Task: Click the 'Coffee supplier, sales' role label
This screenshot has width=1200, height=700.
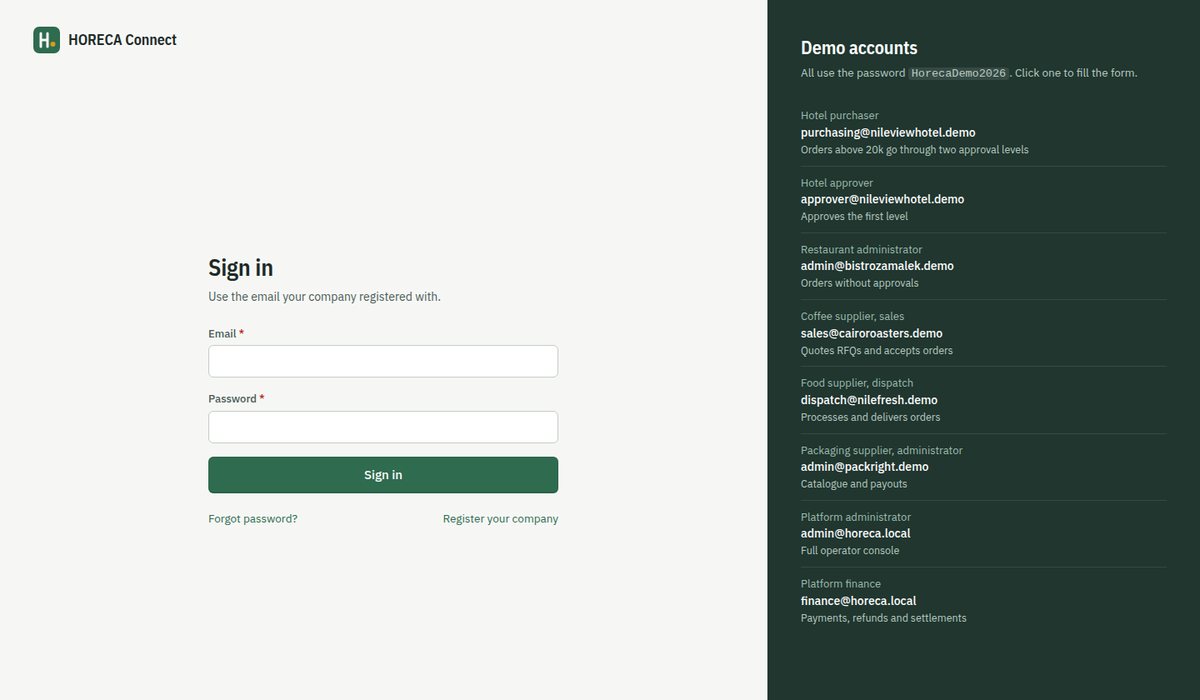Action: (x=853, y=316)
